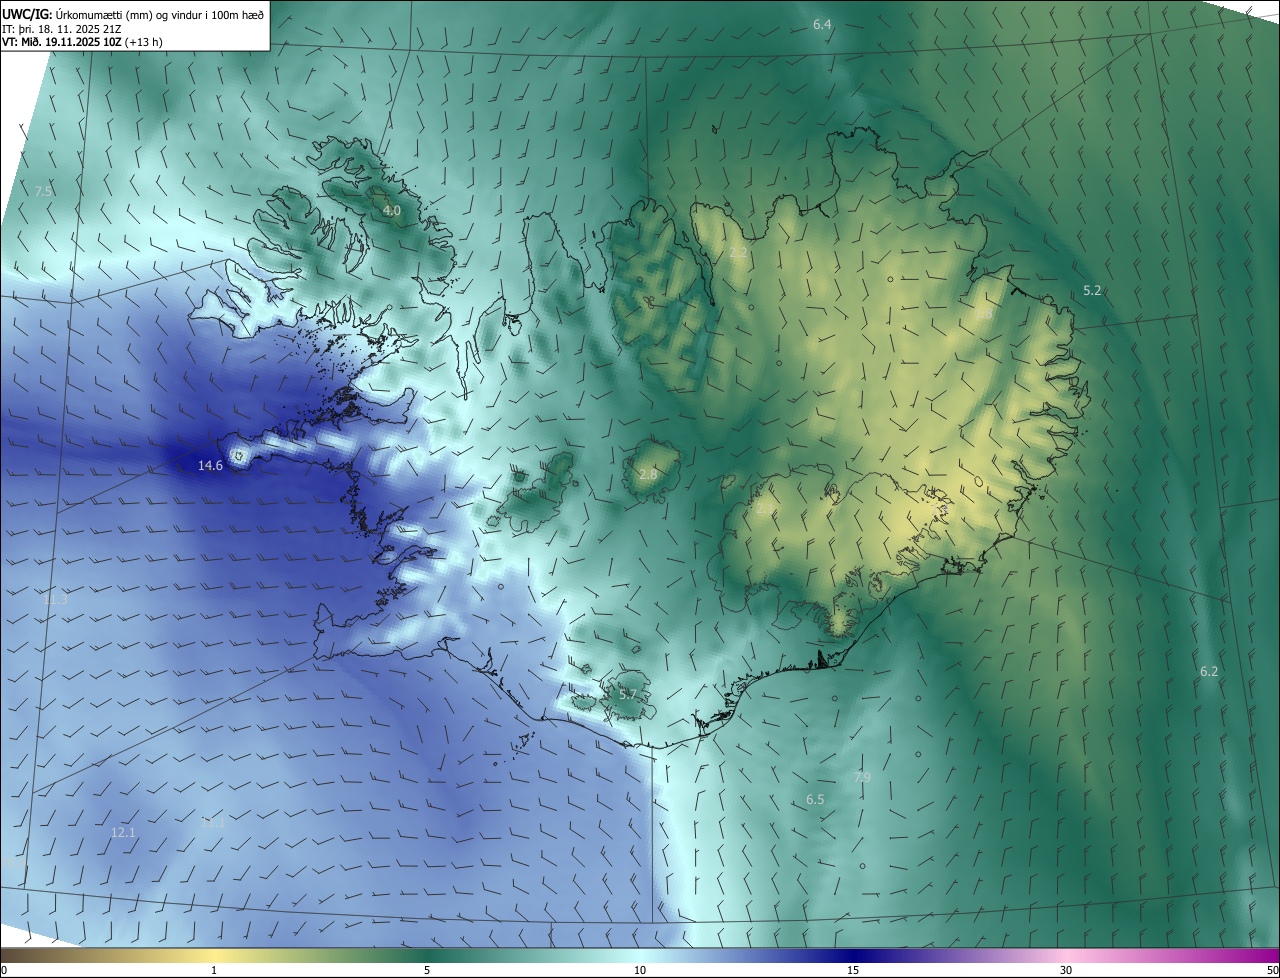This screenshot has height=978, width=1280.
Task: Click the map title 'UWC/IG: Úrkomumætti (mm)' line
Action: [x=133, y=14]
